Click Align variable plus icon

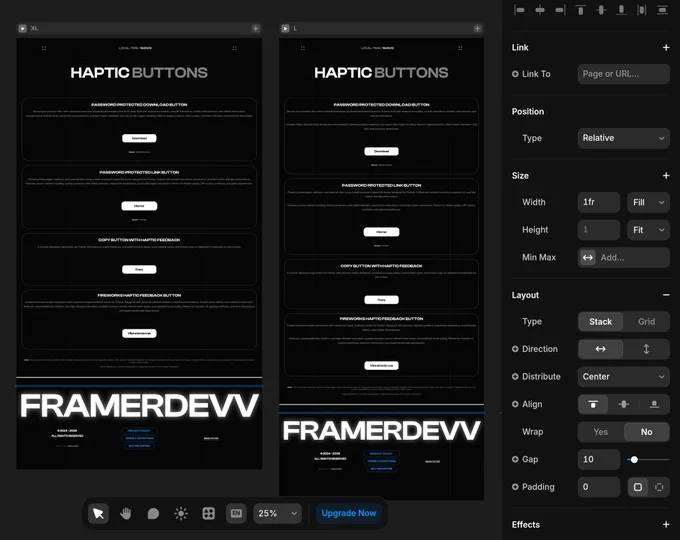pos(515,404)
